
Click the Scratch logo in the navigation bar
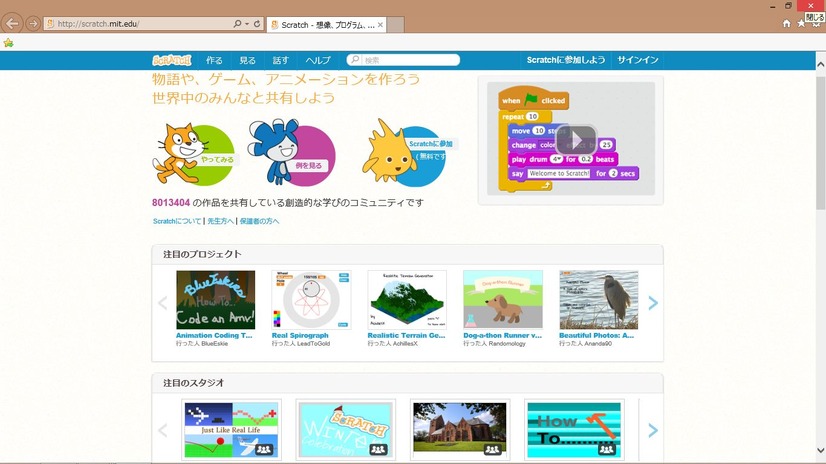[x=170, y=60]
